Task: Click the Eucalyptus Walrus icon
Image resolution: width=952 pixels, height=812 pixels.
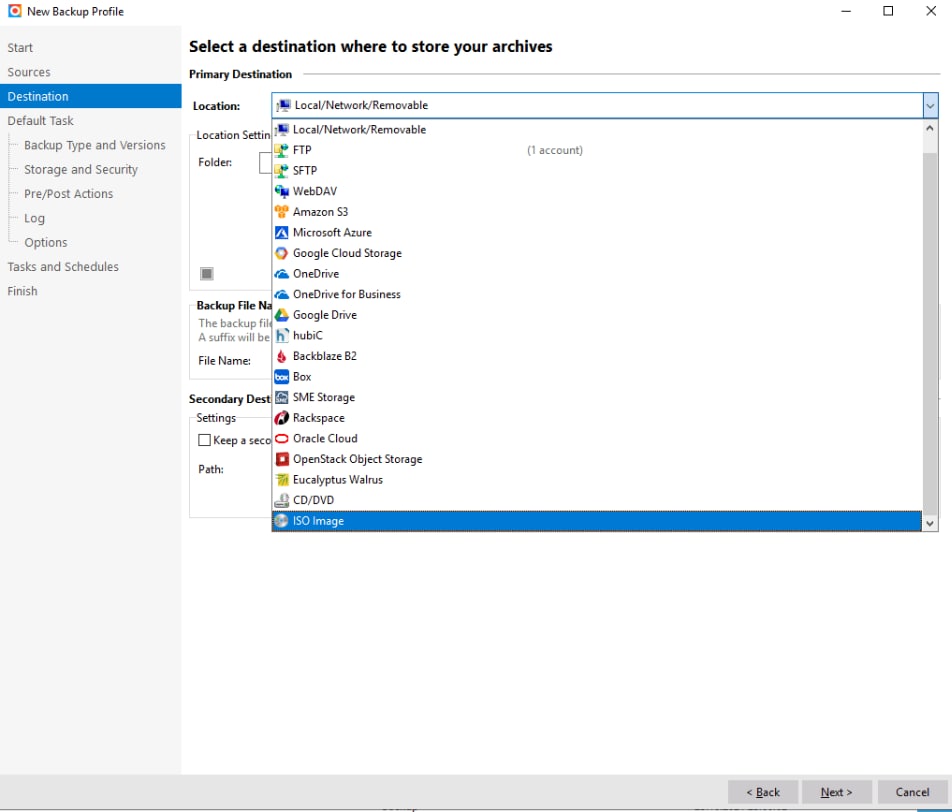Action: coord(282,480)
